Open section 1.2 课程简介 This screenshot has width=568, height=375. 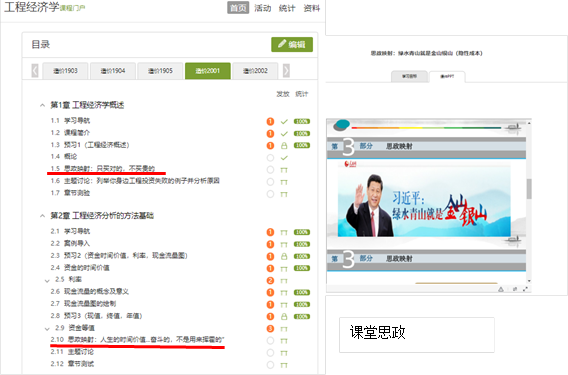click(x=70, y=133)
